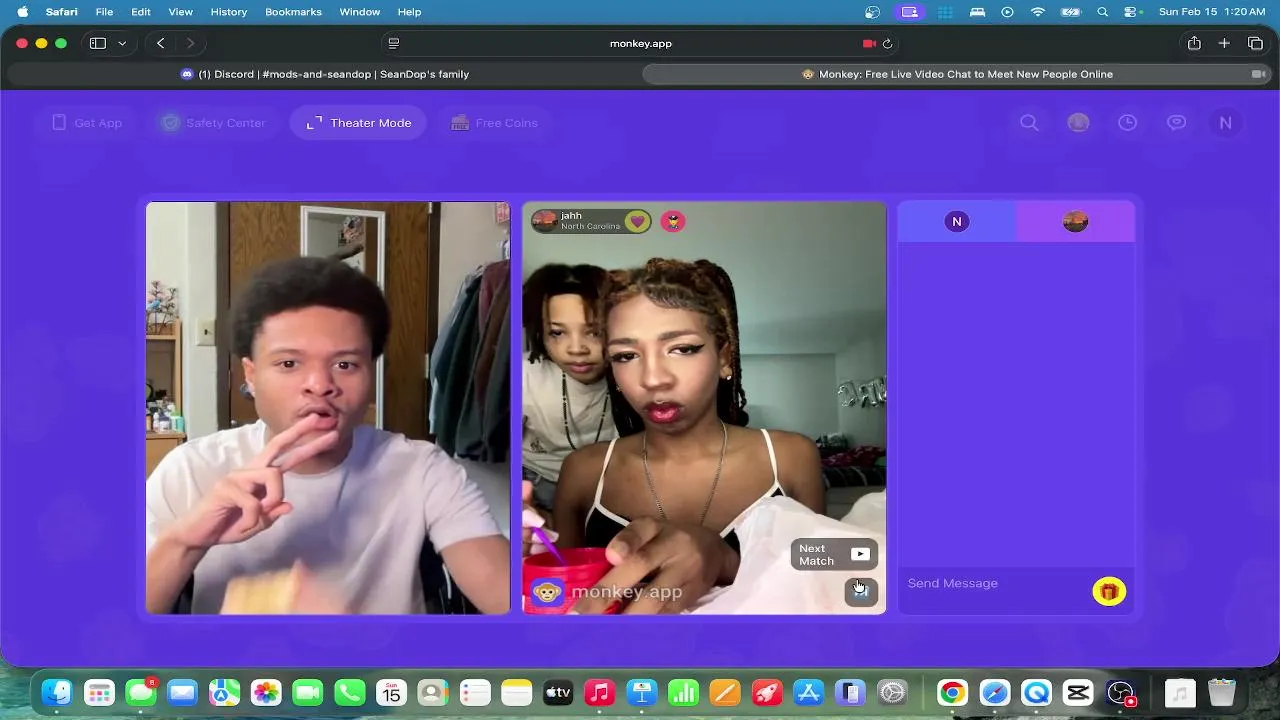The width and height of the screenshot is (1280, 720).
Task: Open the View menu
Action: click(x=180, y=12)
